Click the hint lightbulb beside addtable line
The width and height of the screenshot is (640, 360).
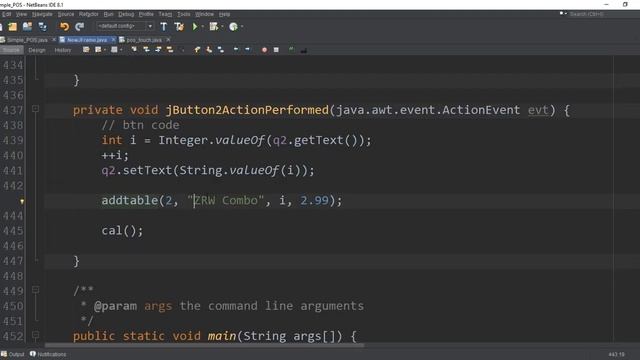(22, 201)
